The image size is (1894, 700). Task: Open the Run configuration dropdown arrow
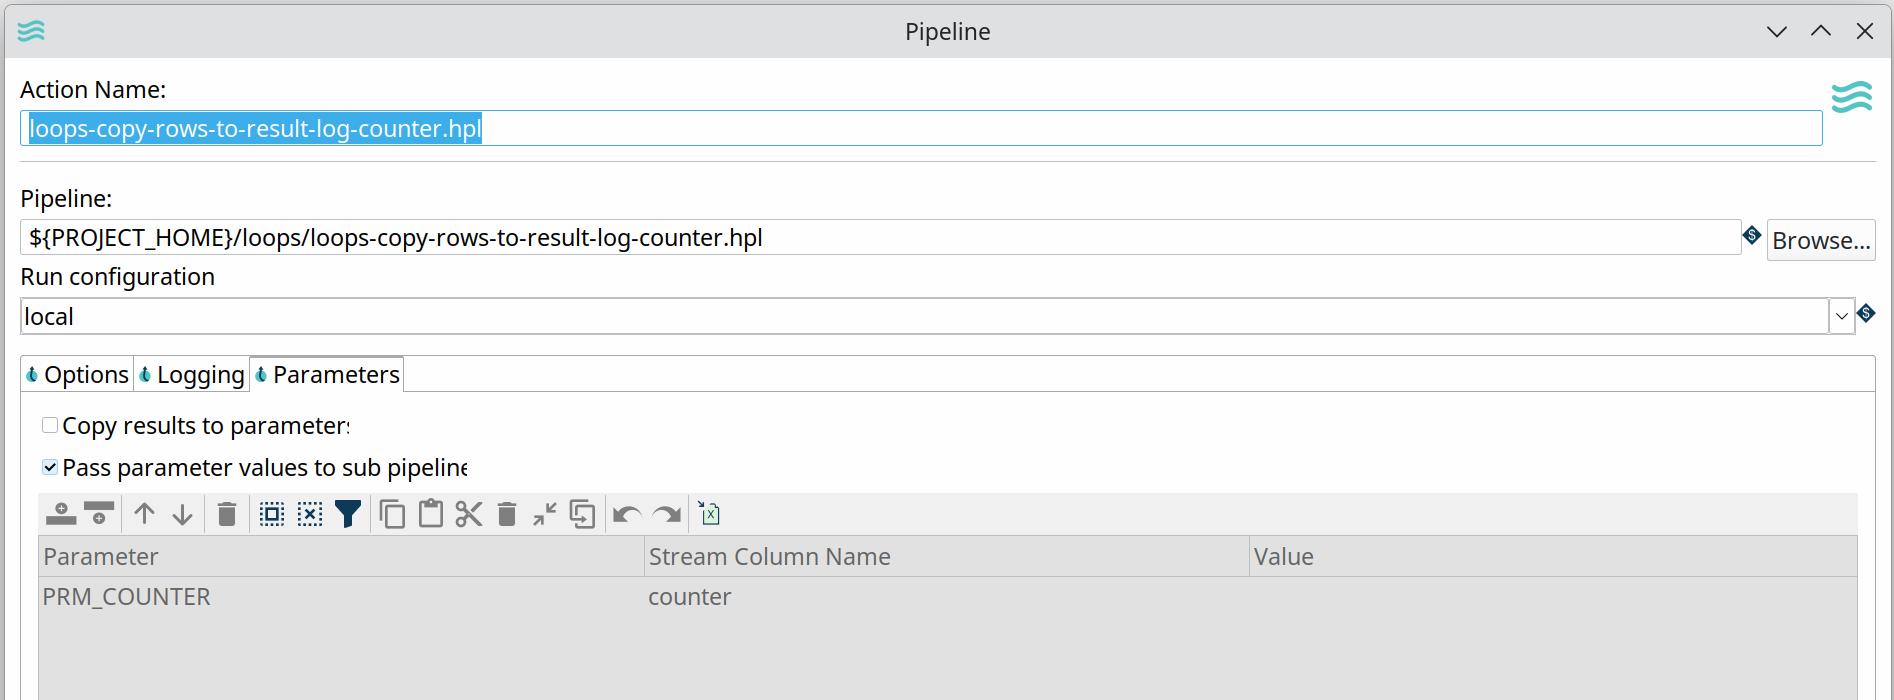click(x=1841, y=317)
